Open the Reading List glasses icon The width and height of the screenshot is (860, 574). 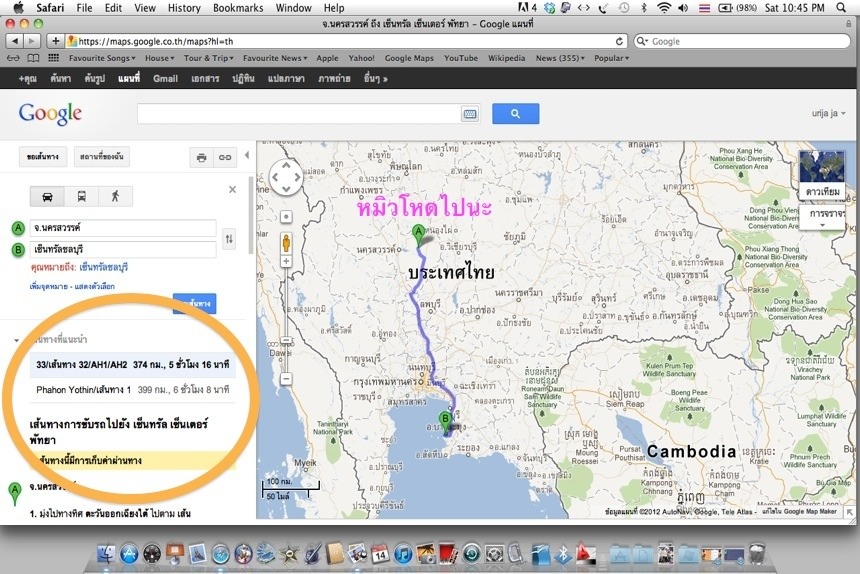(x=13, y=58)
